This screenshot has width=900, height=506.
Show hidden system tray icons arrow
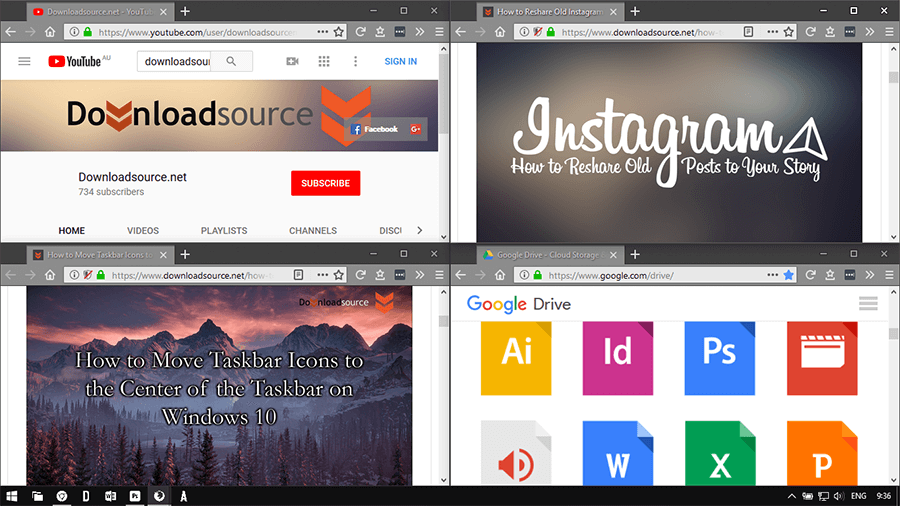click(x=792, y=496)
